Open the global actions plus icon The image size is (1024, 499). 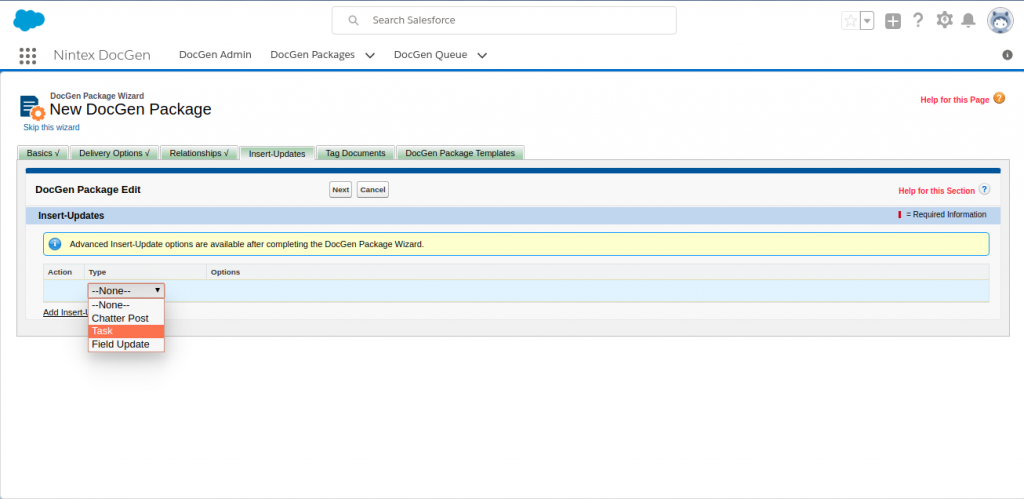coord(893,21)
